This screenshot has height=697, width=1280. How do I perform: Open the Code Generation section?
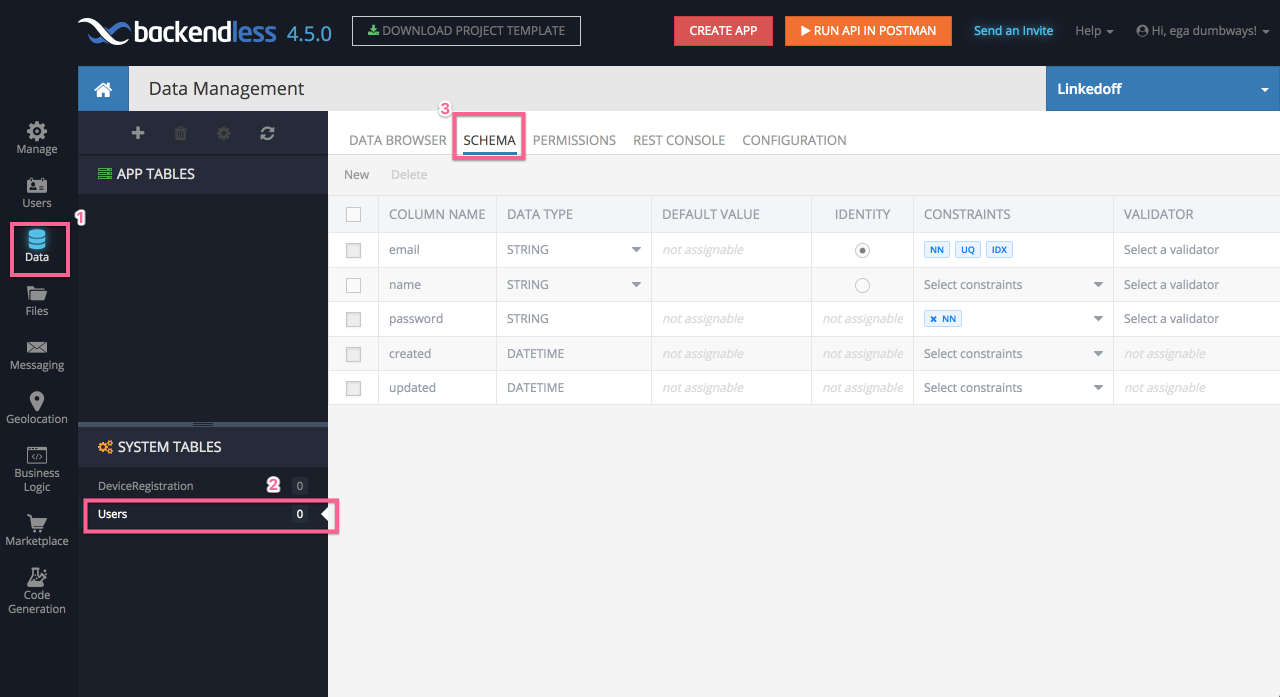(x=36, y=588)
